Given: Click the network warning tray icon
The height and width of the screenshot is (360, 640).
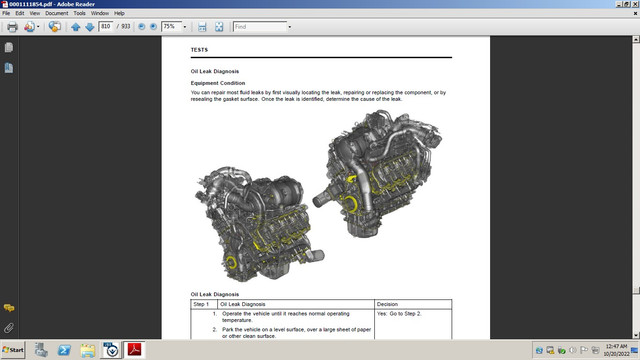Looking at the screenshot, I should coord(550,350).
